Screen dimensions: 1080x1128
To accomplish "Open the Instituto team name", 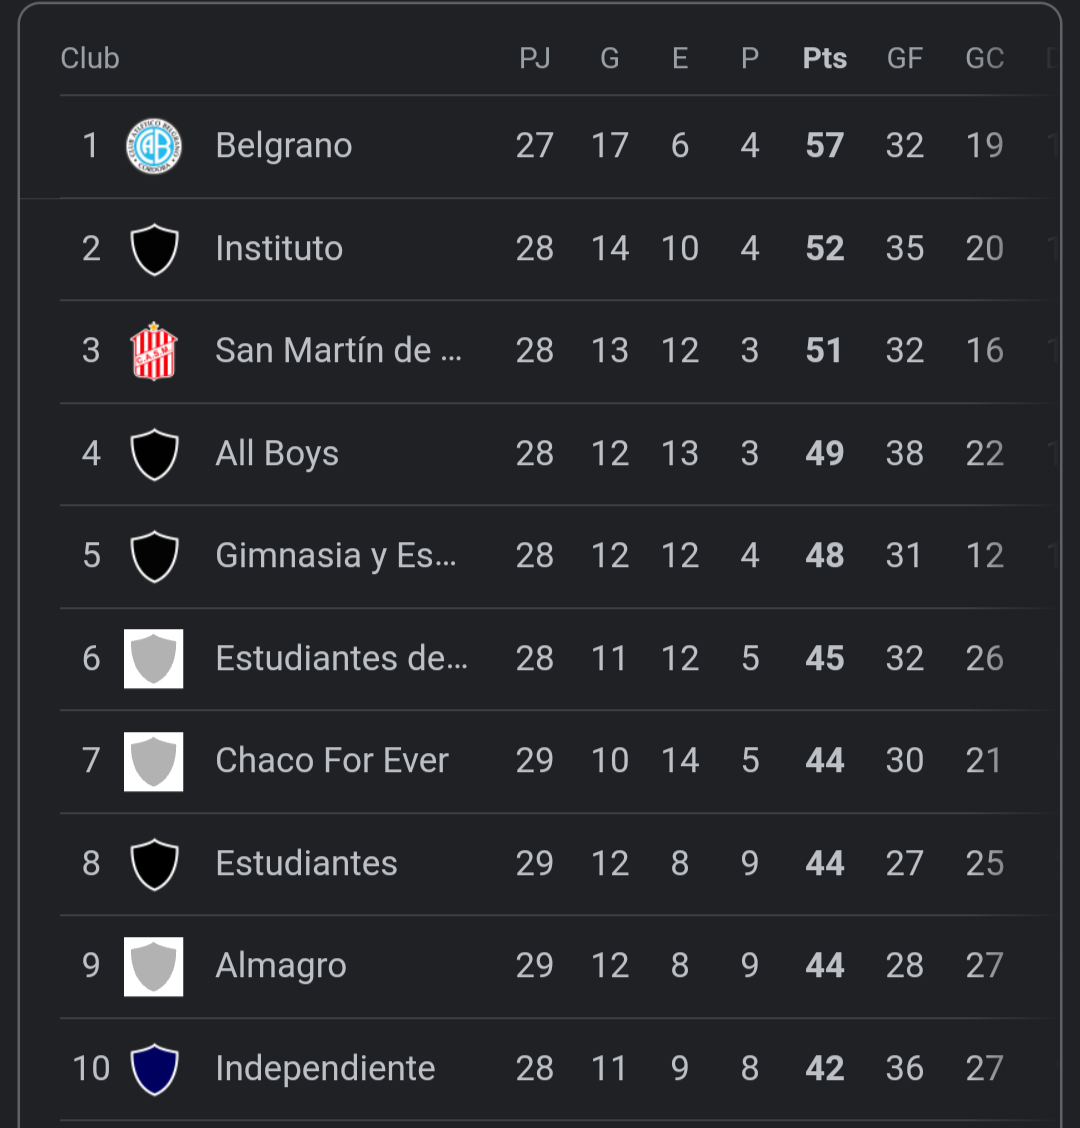I will pyautogui.click(x=279, y=249).
